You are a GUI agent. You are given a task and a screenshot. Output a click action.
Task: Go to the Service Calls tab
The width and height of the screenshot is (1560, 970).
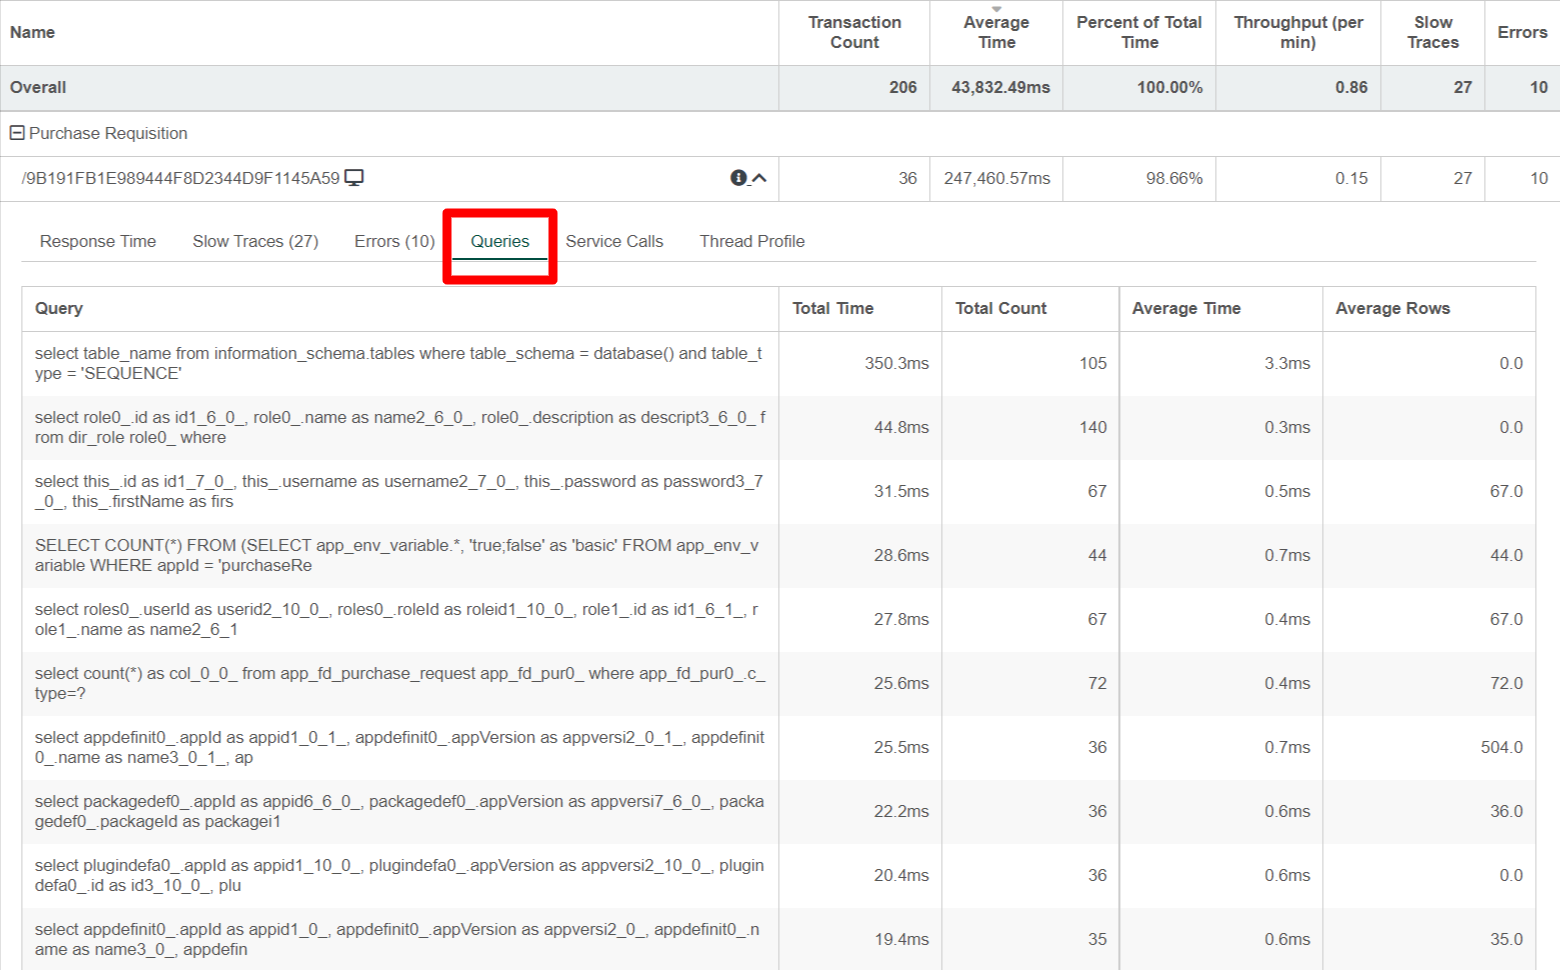tap(614, 241)
